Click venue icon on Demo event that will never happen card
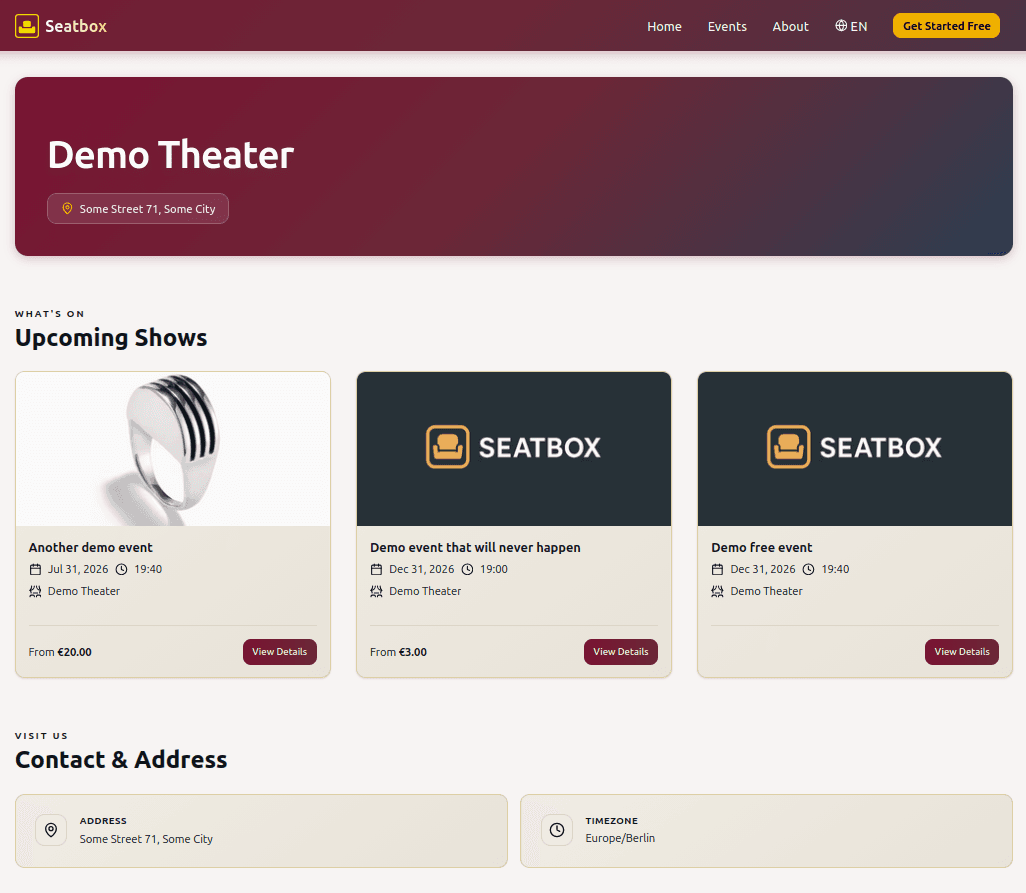The width and height of the screenshot is (1026, 893). point(376,591)
